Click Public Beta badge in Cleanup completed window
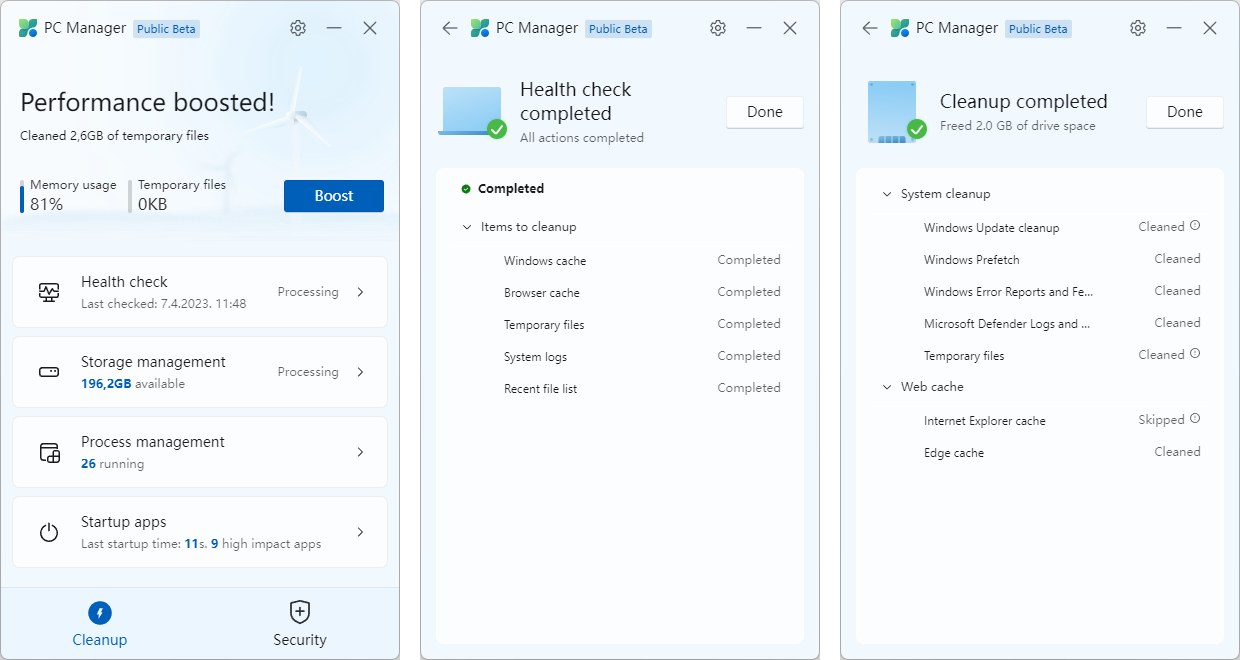The width and height of the screenshot is (1240, 660). click(x=1039, y=29)
